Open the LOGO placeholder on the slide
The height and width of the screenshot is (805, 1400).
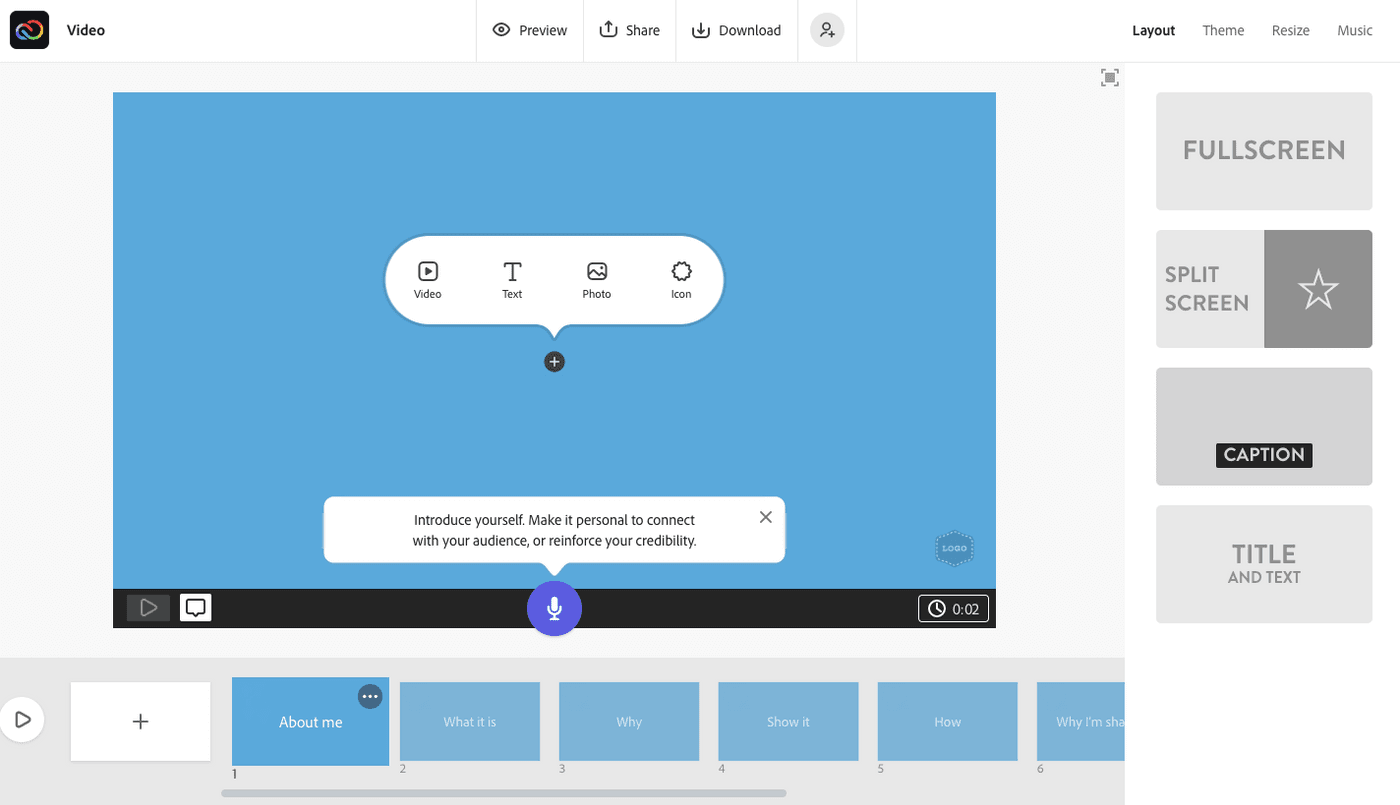coord(953,548)
